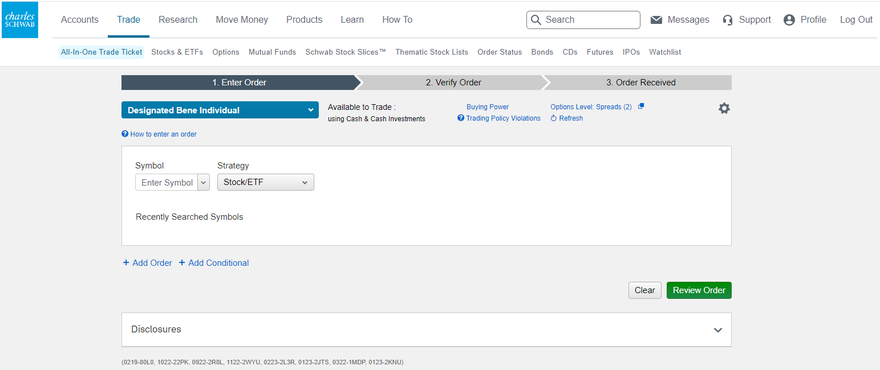Open trade settings gear icon
This screenshot has width=880, height=370.
[x=724, y=109]
